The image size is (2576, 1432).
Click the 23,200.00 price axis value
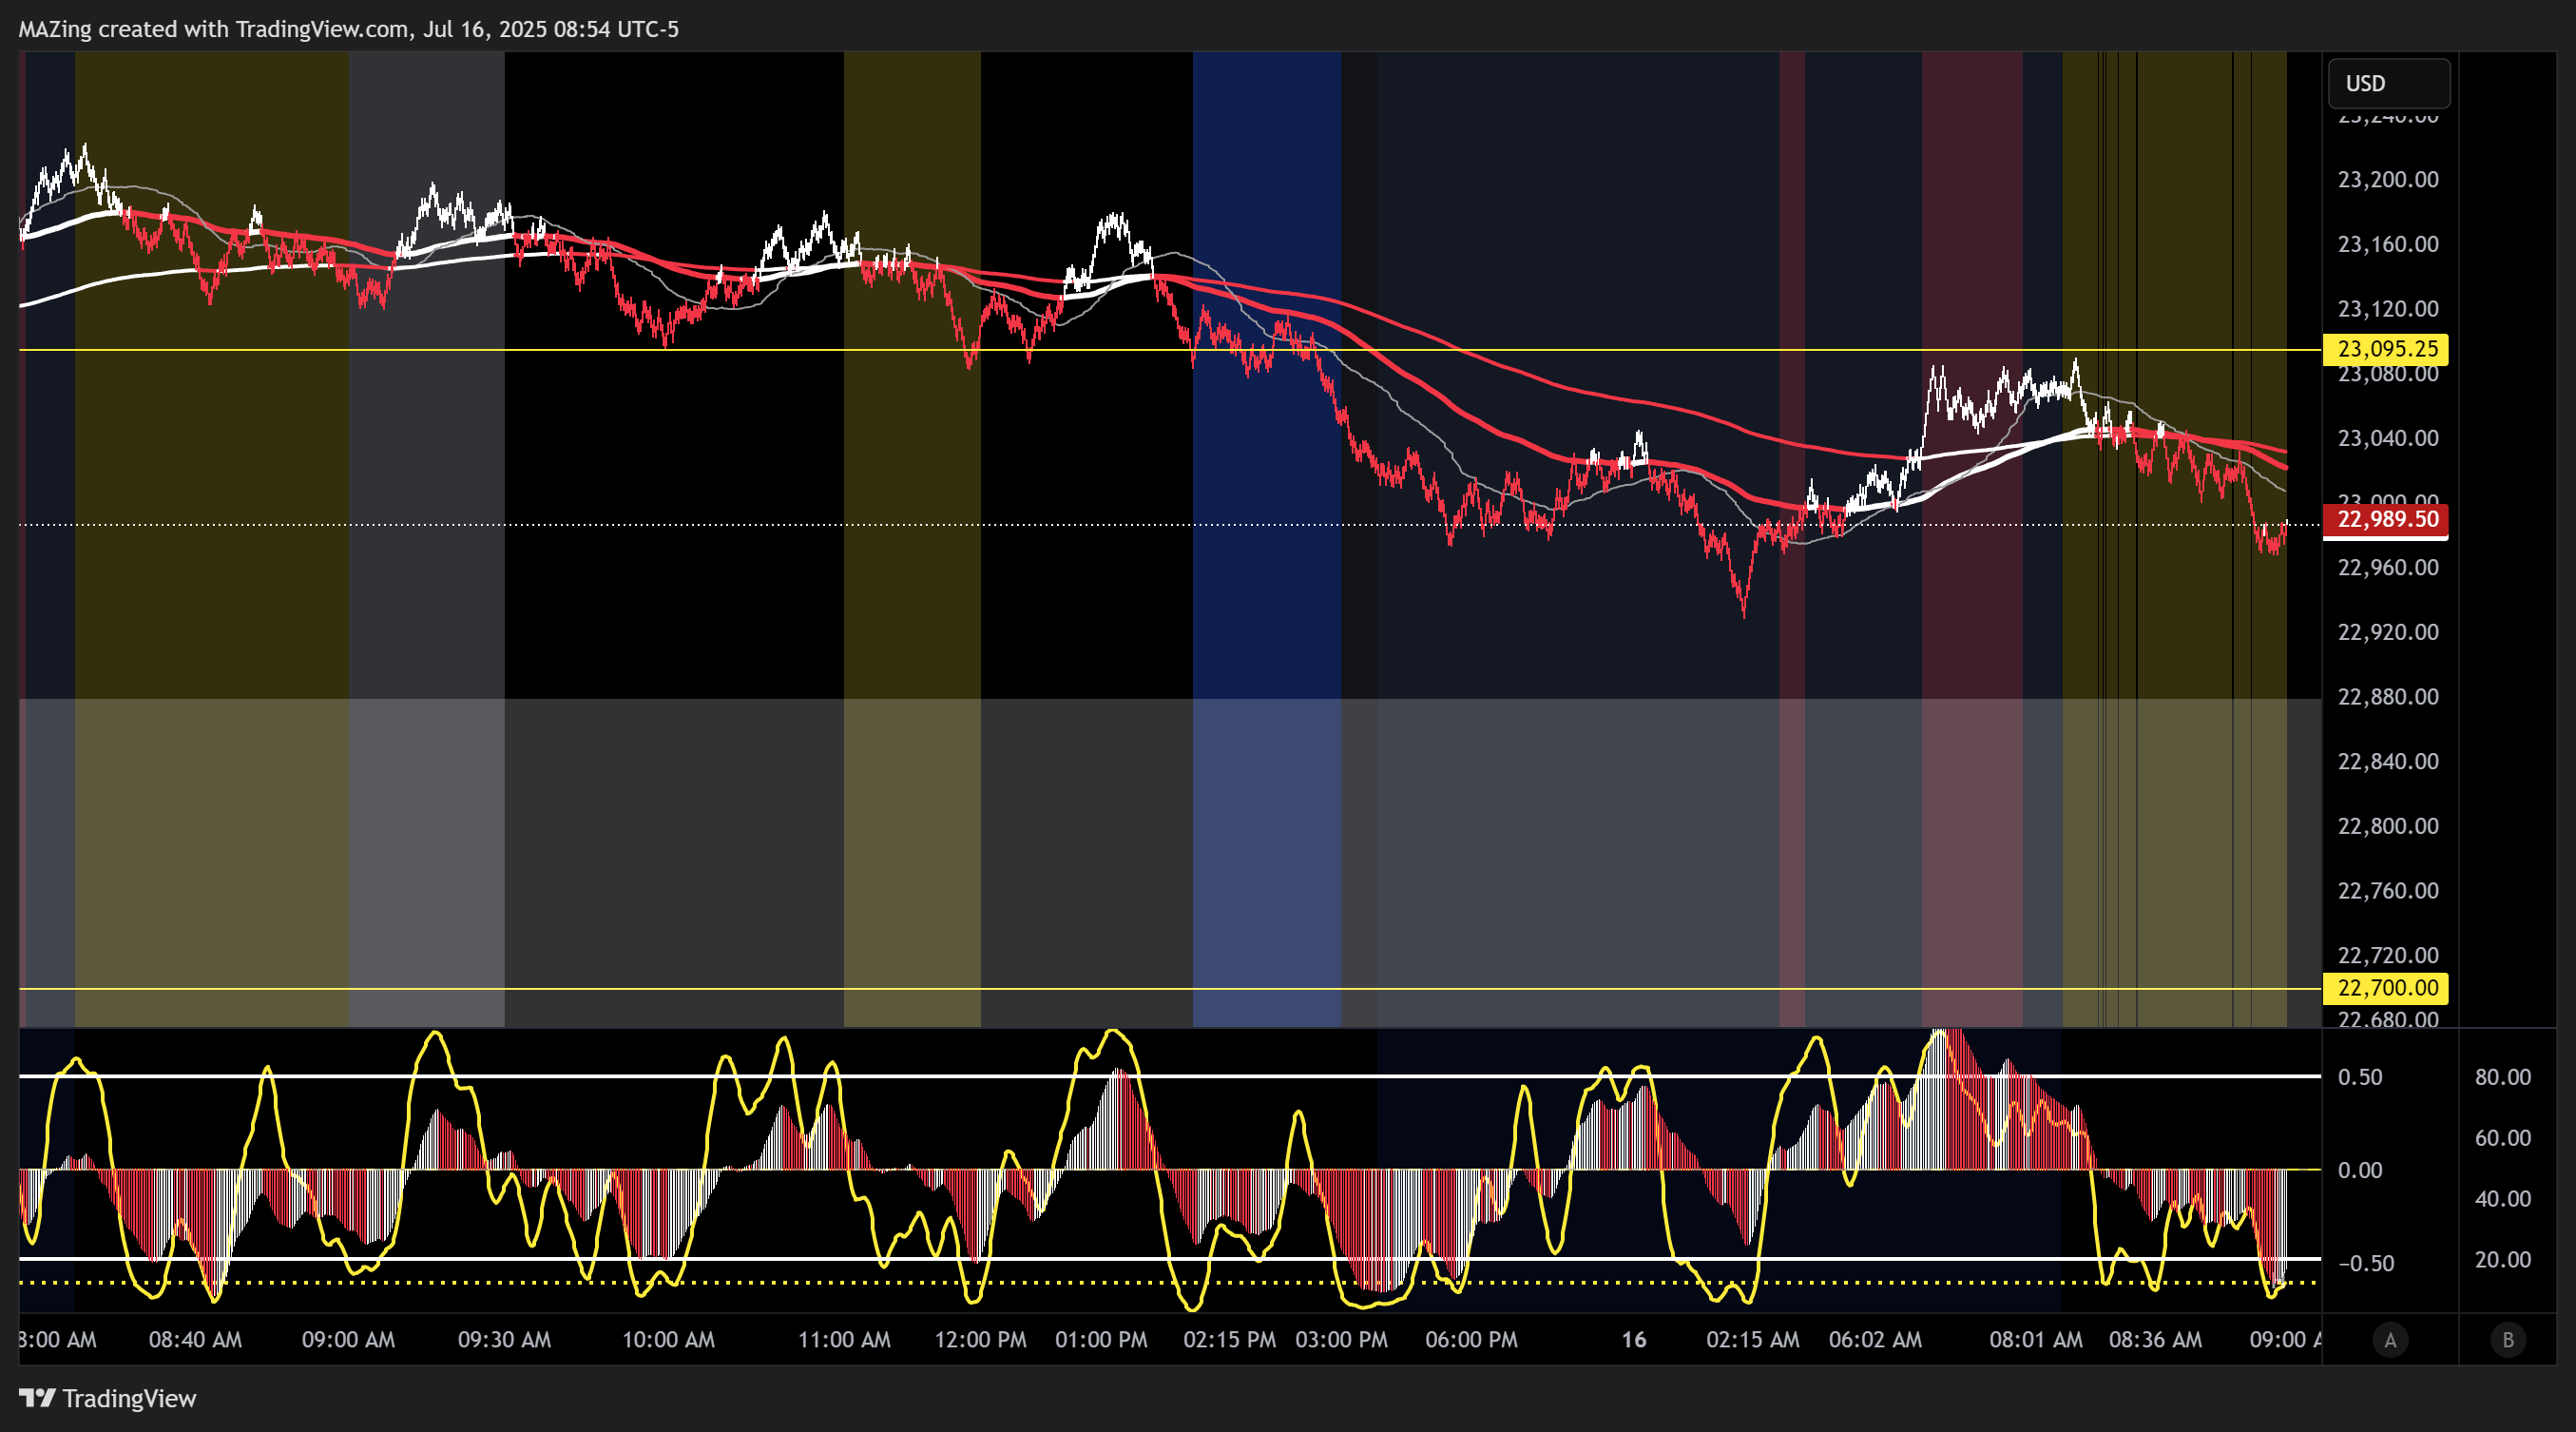click(2388, 180)
